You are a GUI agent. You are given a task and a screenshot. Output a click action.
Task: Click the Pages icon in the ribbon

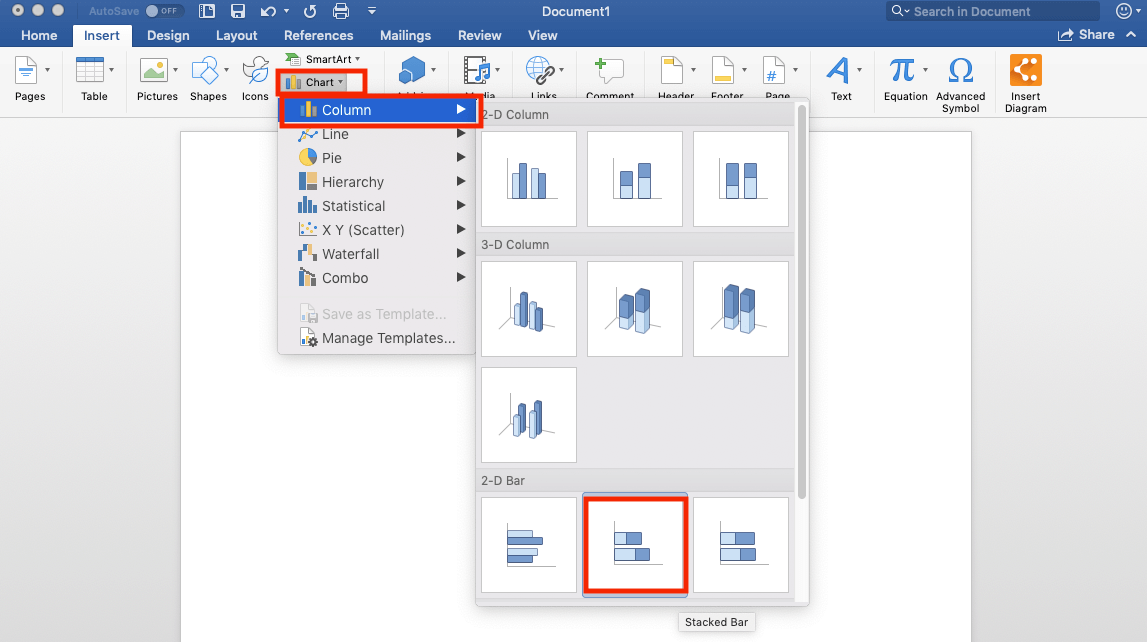tap(26, 71)
